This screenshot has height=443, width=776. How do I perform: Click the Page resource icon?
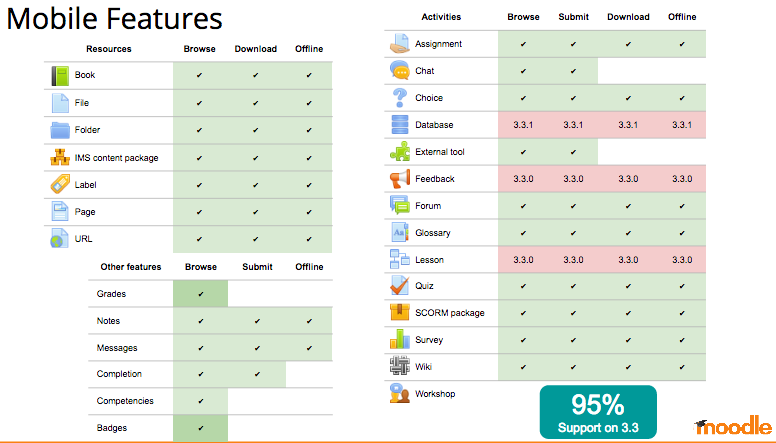pos(60,211)
